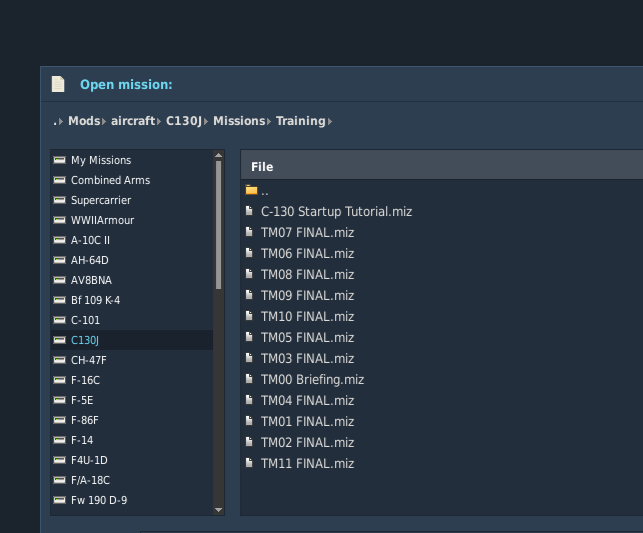Select file TM00 Briefing.miz
This screenshot has height=533, width=643.
pyautogui.click(x=312, y=380)
